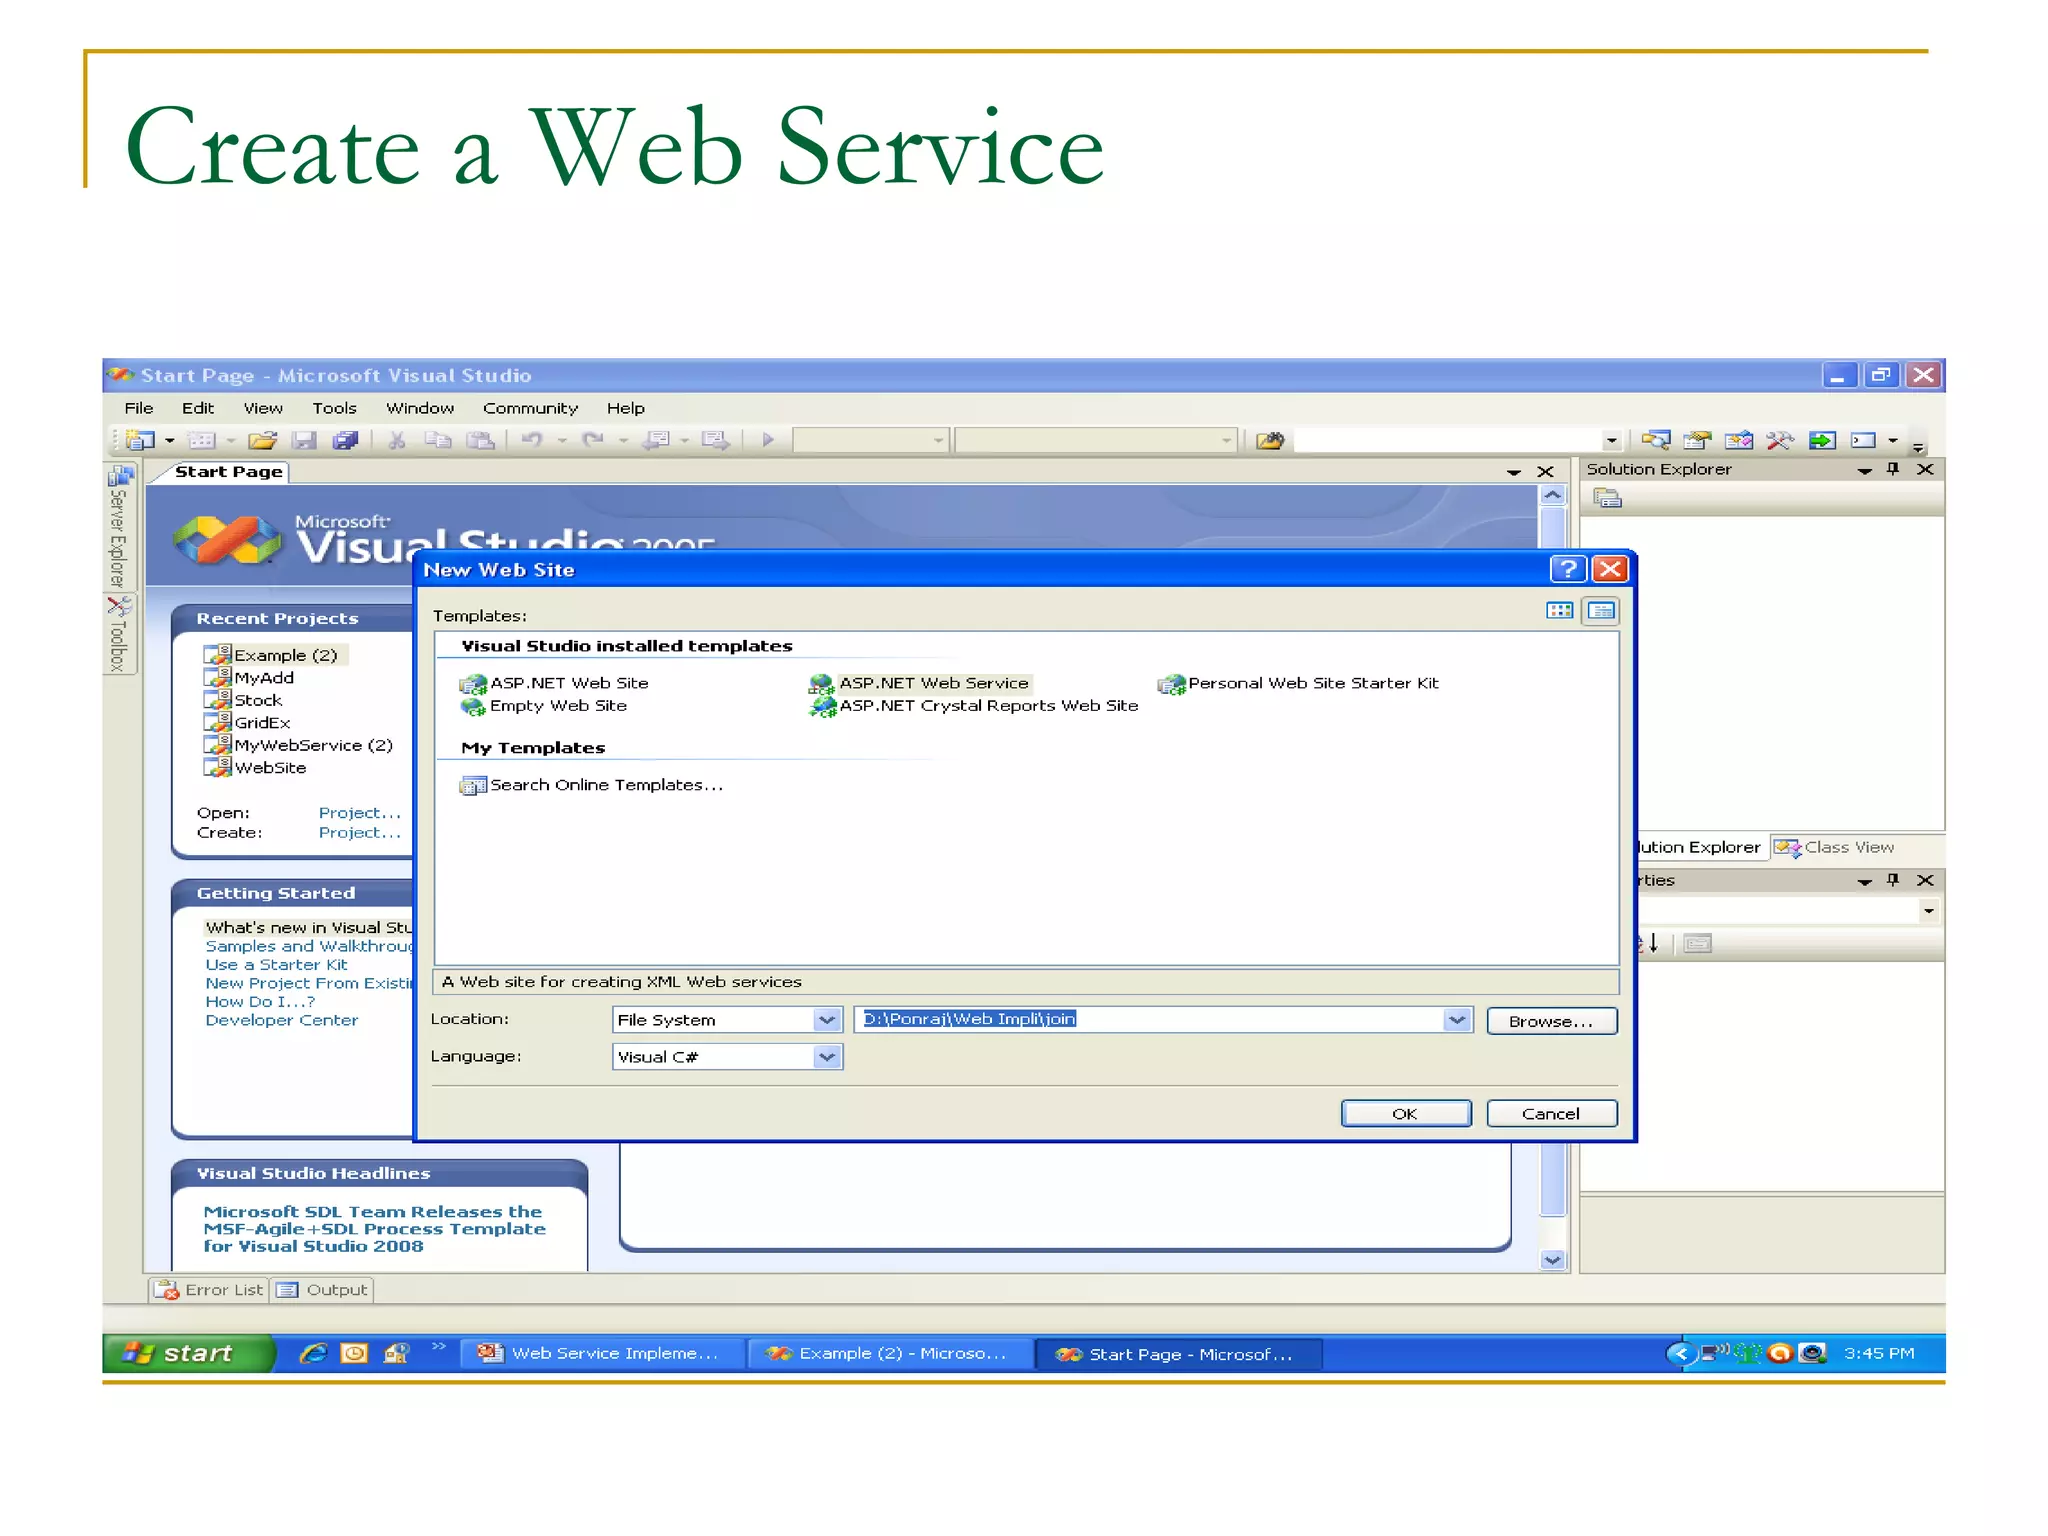The image size is (2048, 1536).
Task: Click the Use a Starter Kit link
Action: point(276,965)
